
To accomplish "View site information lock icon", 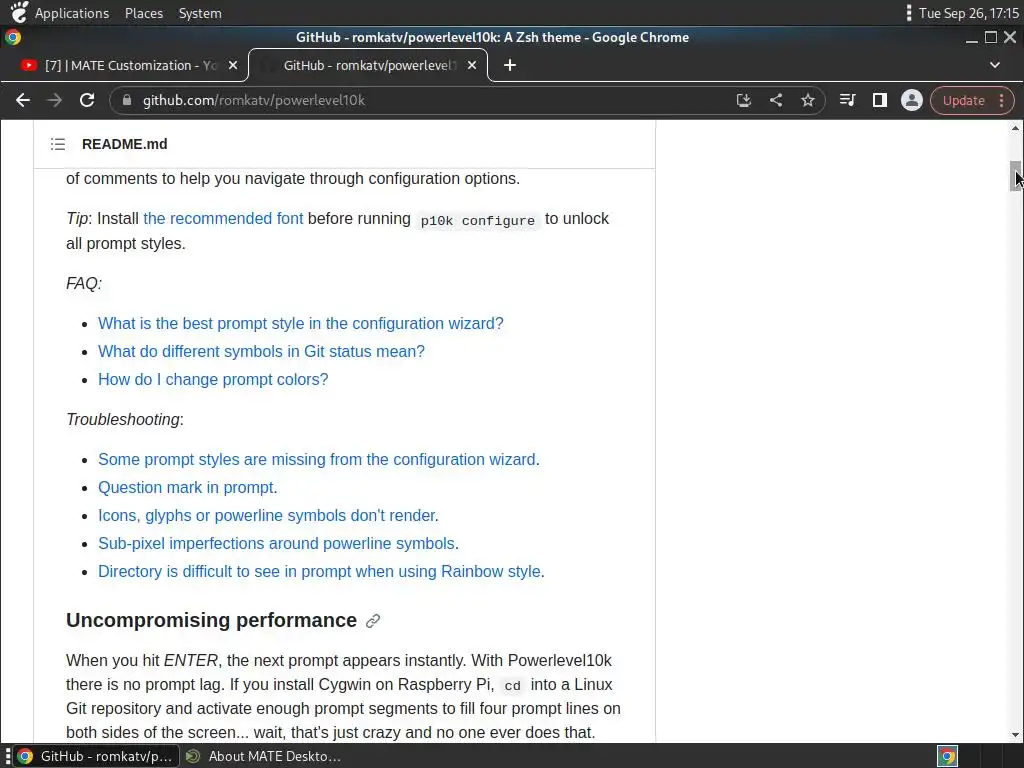I will pyautogui.click(x=127, y=100).
